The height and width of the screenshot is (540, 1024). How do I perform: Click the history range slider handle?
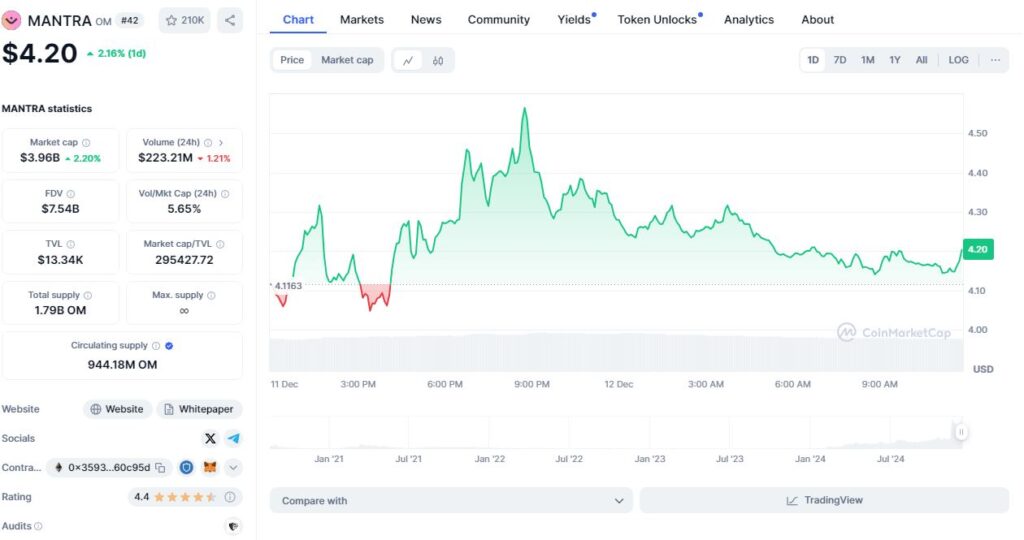click(x=961, y=432)
